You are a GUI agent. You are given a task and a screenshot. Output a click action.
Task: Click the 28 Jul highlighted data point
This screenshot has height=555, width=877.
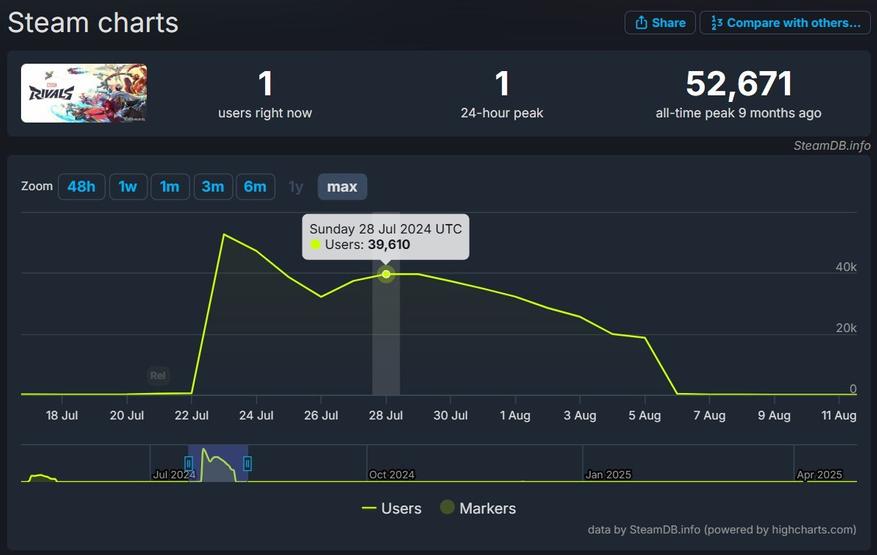[x=386, y=274]
